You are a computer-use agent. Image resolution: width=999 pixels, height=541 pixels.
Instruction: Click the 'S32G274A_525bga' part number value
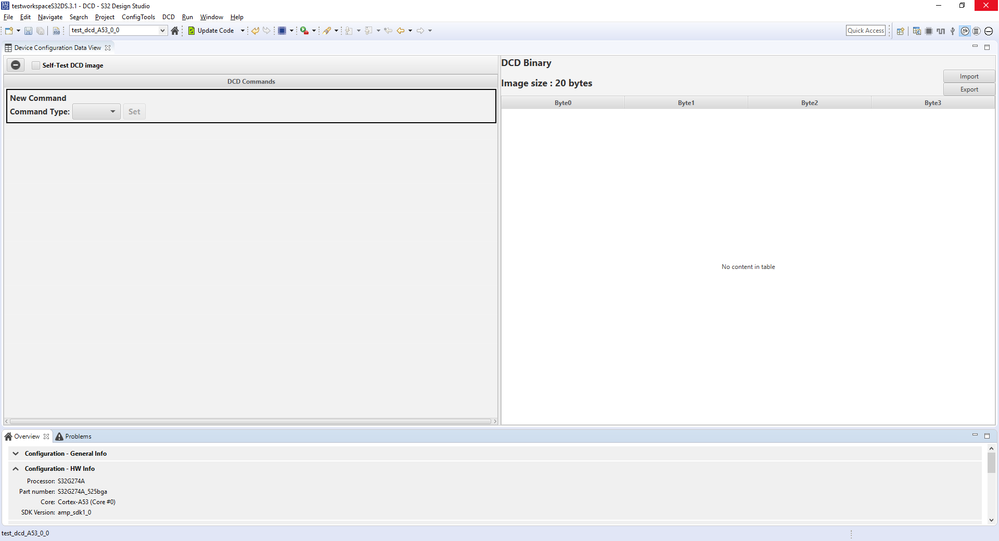tap(82, 492)
